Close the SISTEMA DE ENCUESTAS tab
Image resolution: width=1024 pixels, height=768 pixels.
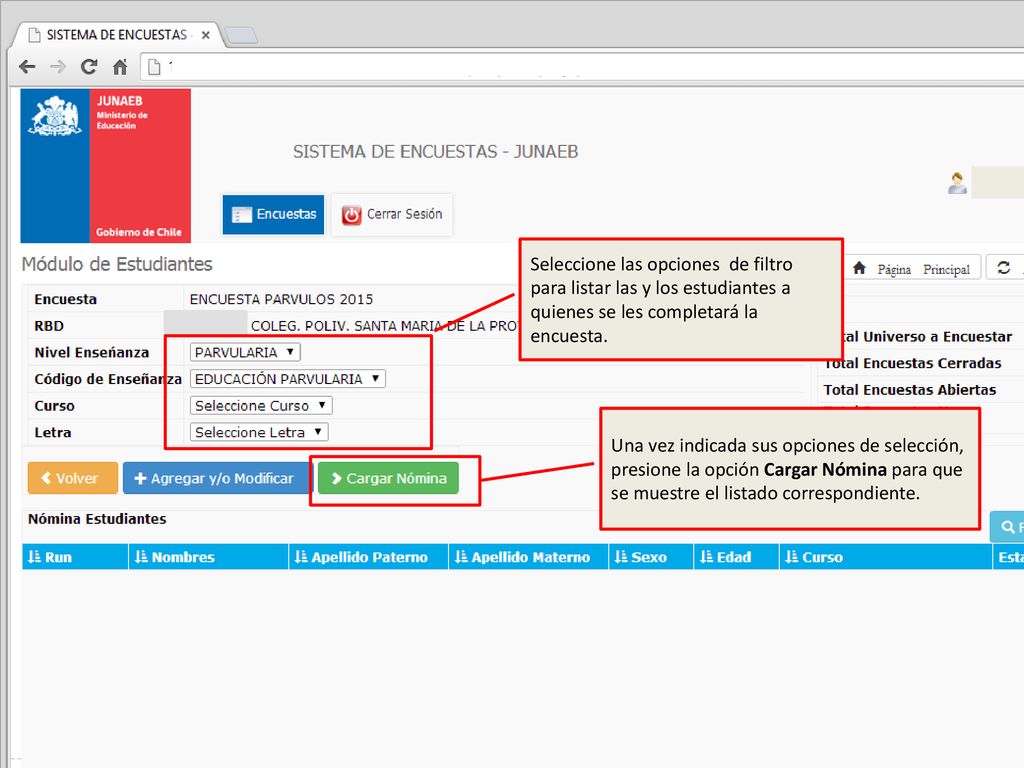[206, 35]
